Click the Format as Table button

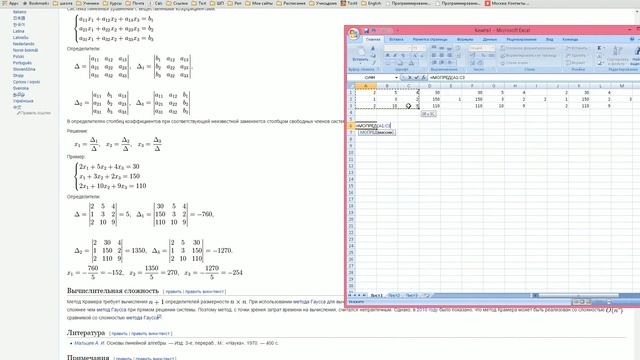[529, 55]
